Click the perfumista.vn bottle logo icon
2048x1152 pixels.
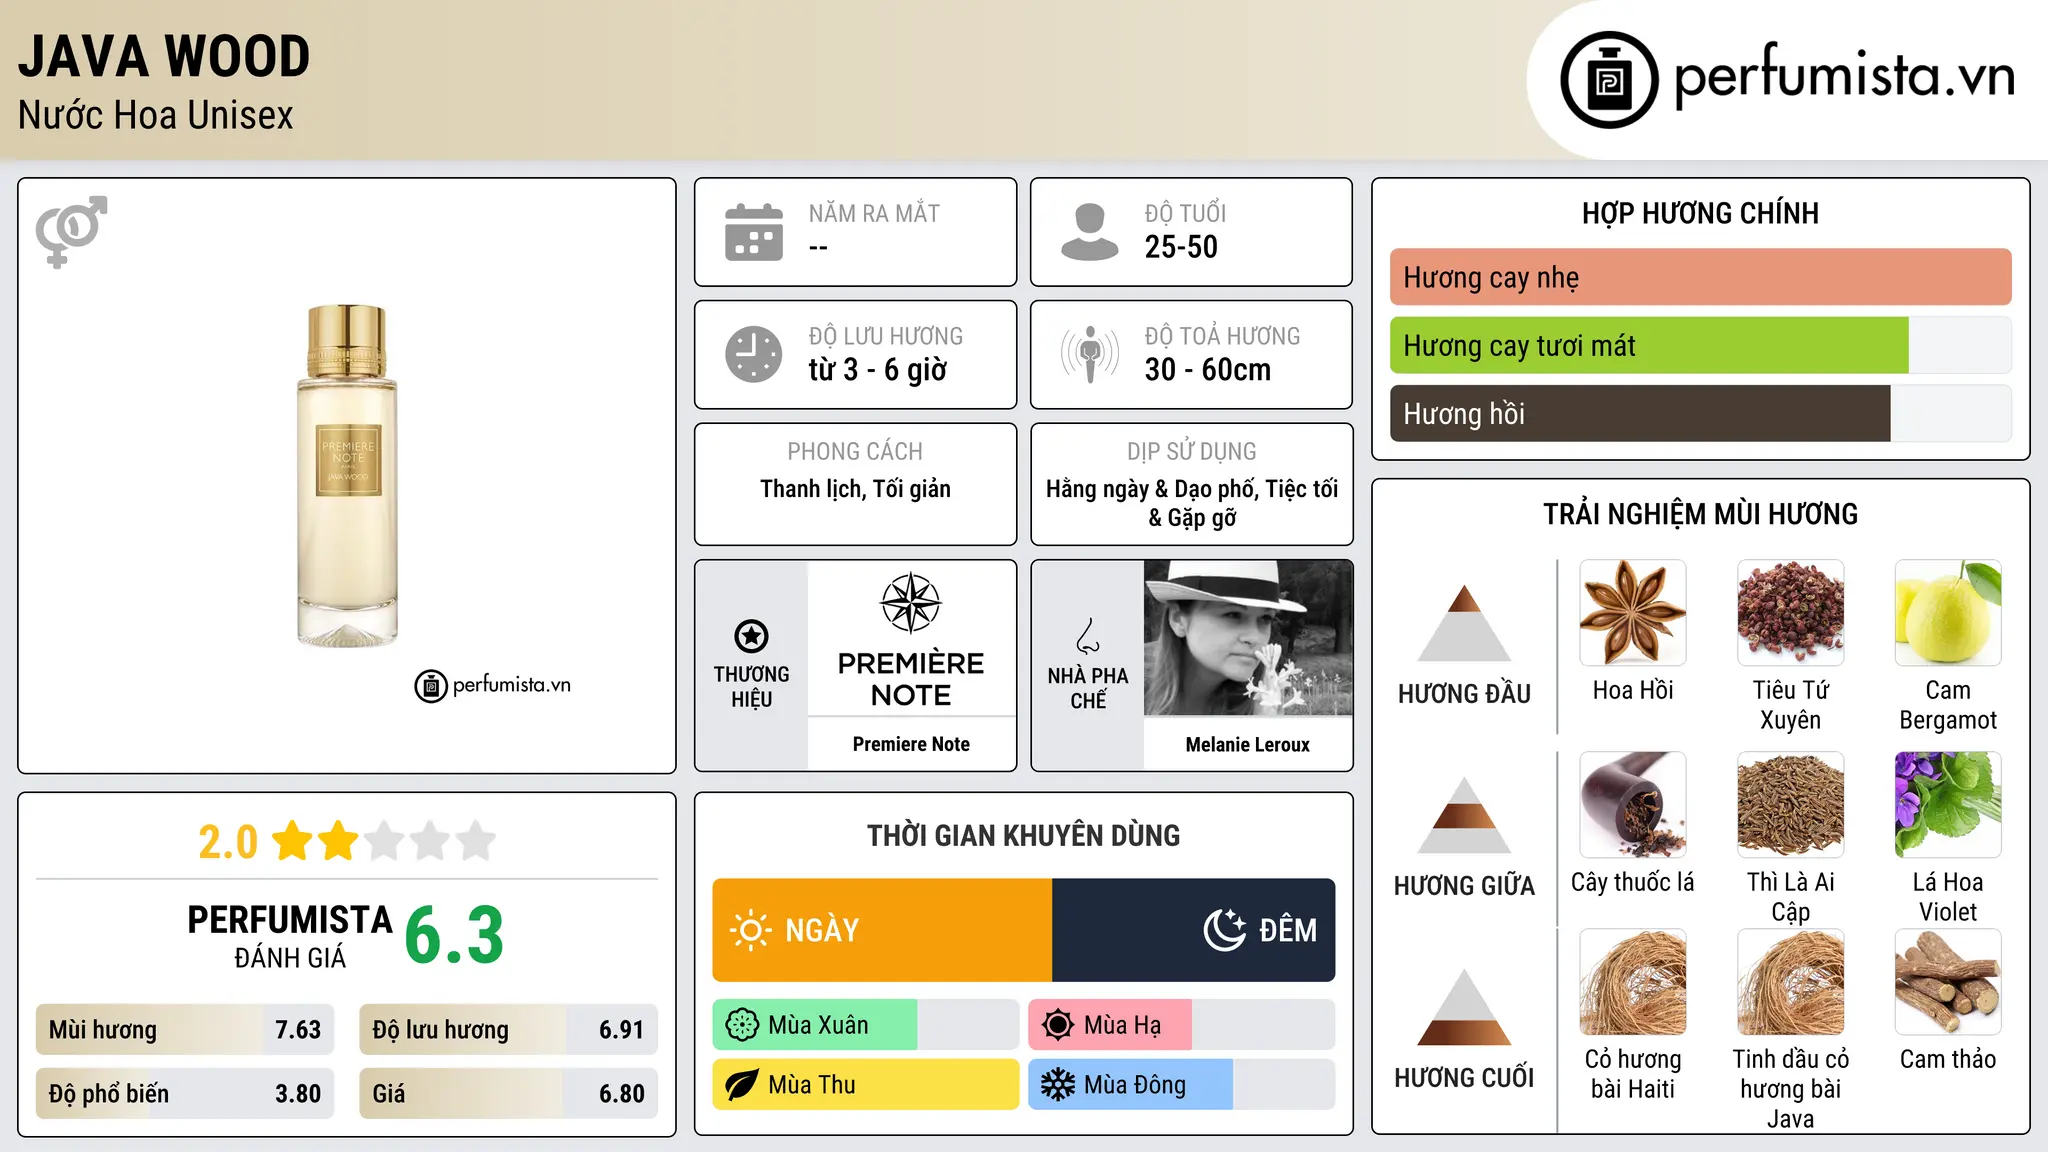point(1609,80)
